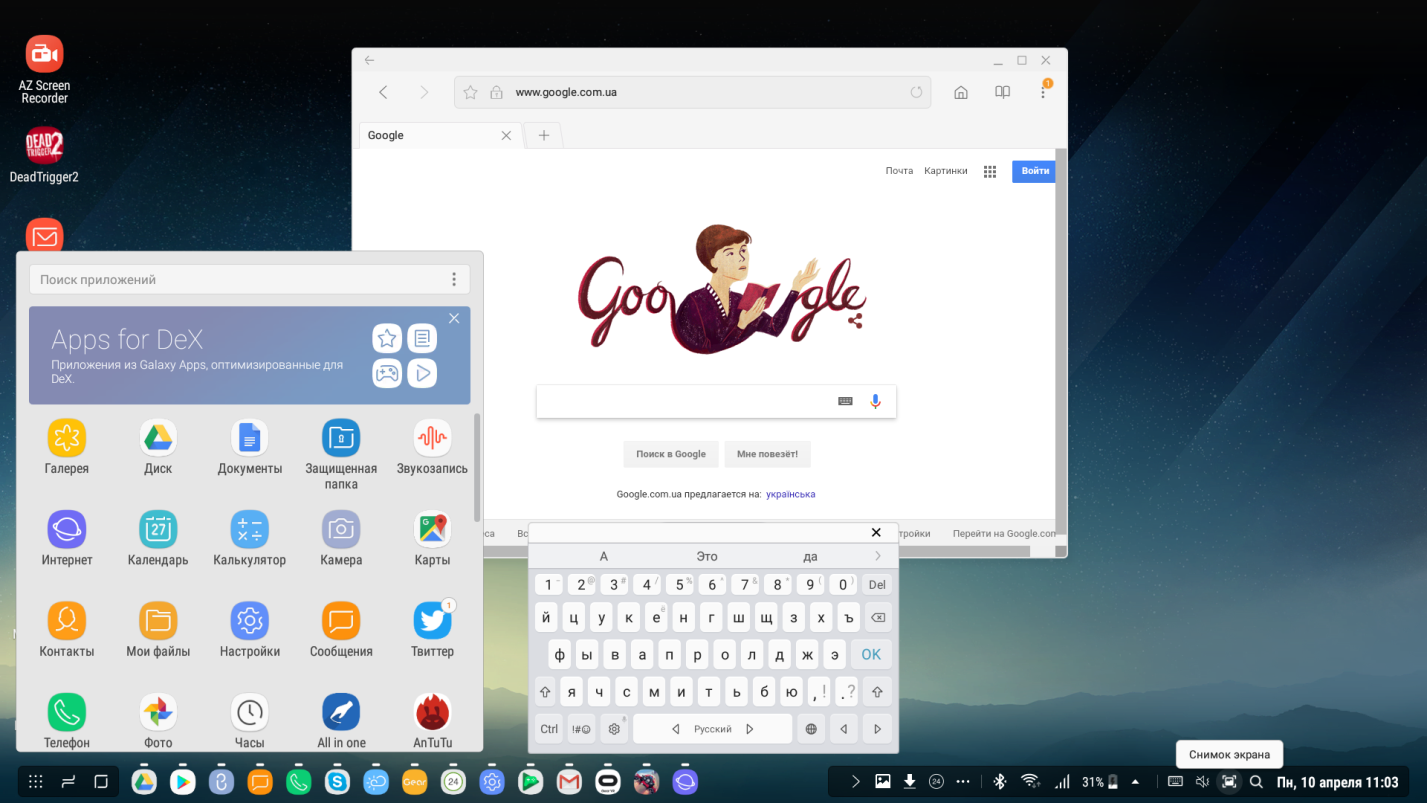Toggle the left Shift key on keyboard
Image resolution: width=1427 pixels, height=803 pixels.
(546, 691)
